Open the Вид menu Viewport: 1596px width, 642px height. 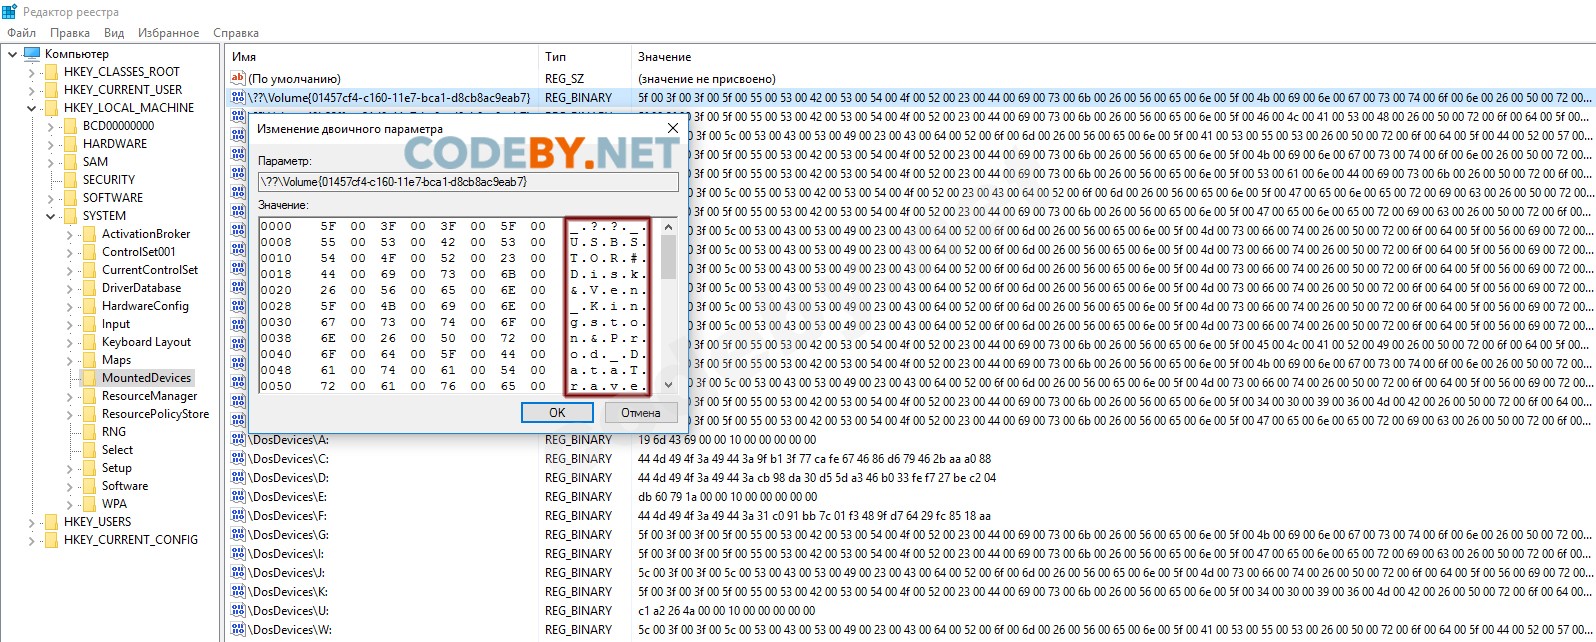pyautogui.click(x=114, y=33)
